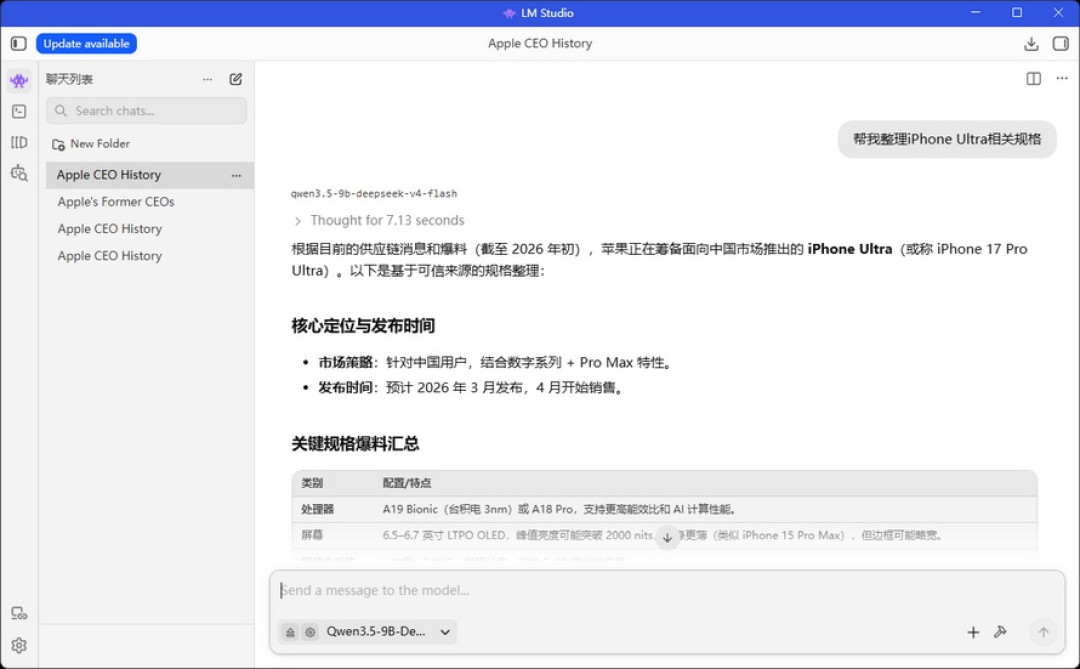Open the Developer terminal icon

point(19,111)
